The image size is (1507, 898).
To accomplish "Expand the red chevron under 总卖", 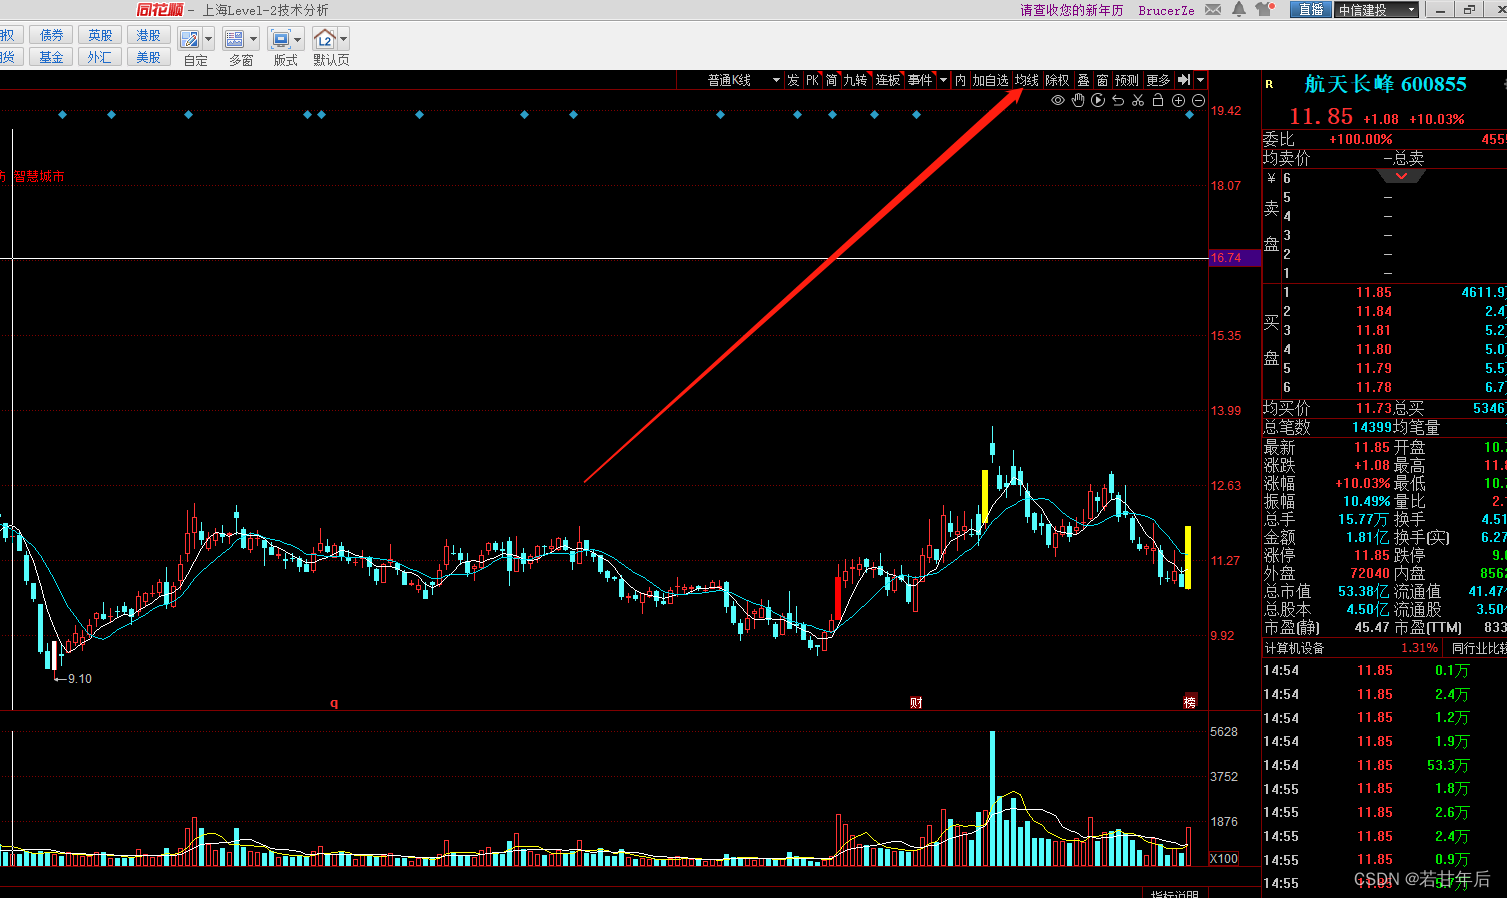I will [x=1401, y=176].
